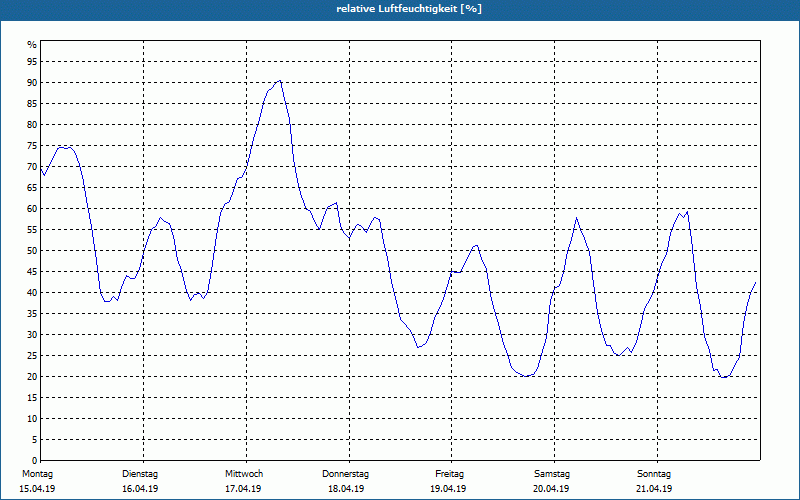
Task: Select the 'Freitag' day label
Action: tap(449, 474)
